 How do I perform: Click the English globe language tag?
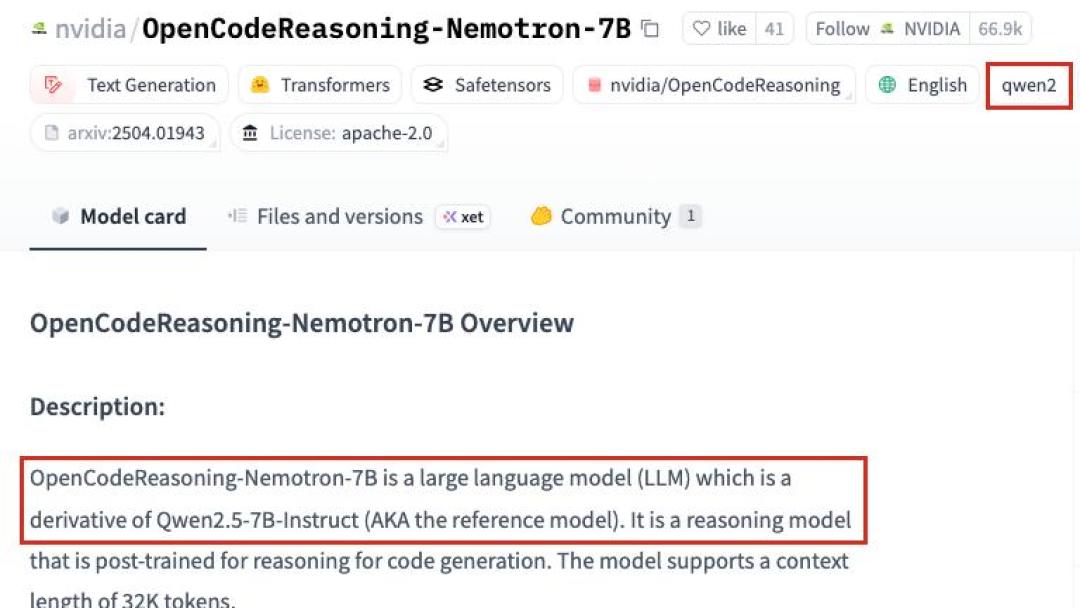[922, 85]
